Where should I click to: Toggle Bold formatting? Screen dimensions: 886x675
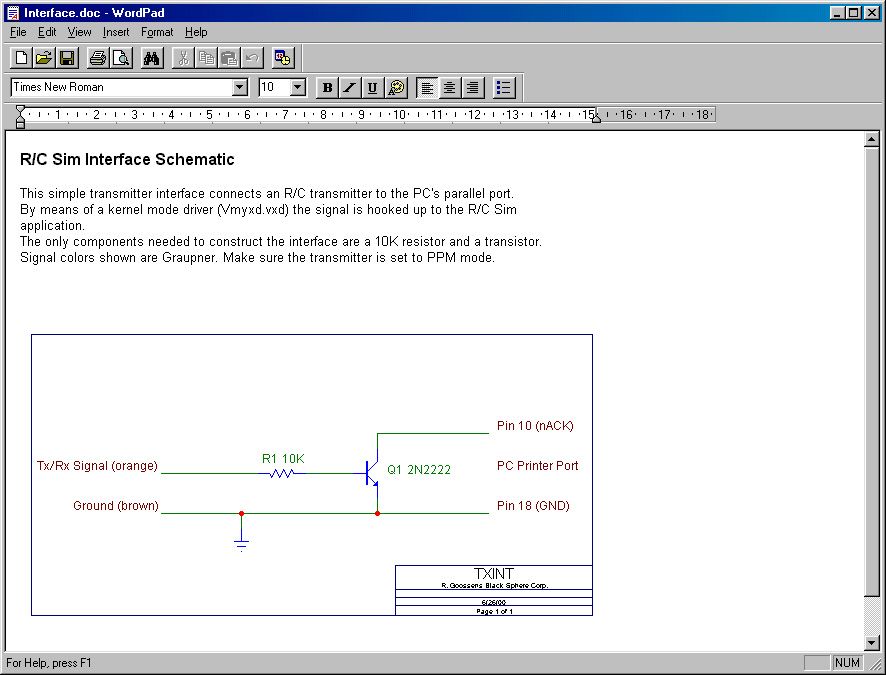[x=327, y=88]
